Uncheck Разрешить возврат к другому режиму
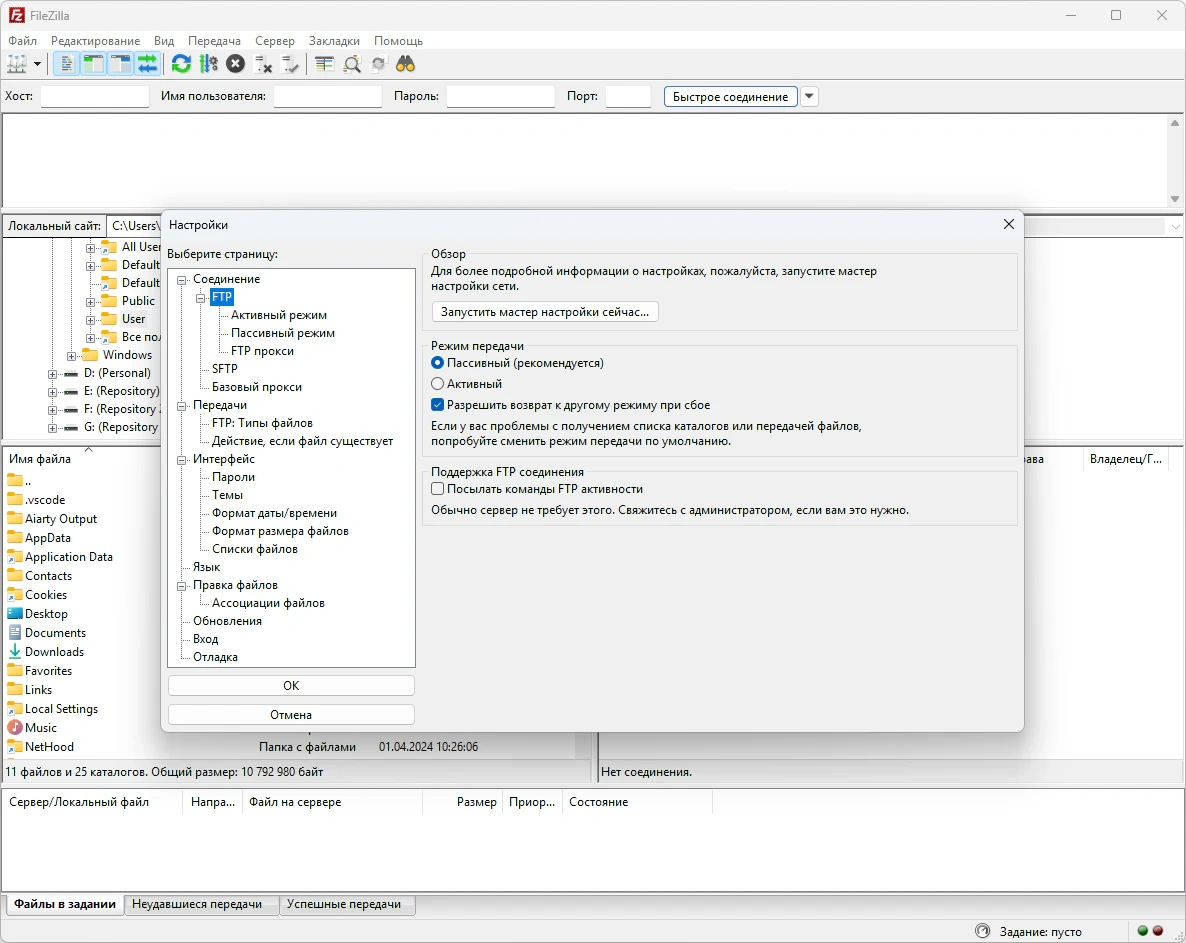Viewport: 1186px width, 943px height. coord(438,405)
